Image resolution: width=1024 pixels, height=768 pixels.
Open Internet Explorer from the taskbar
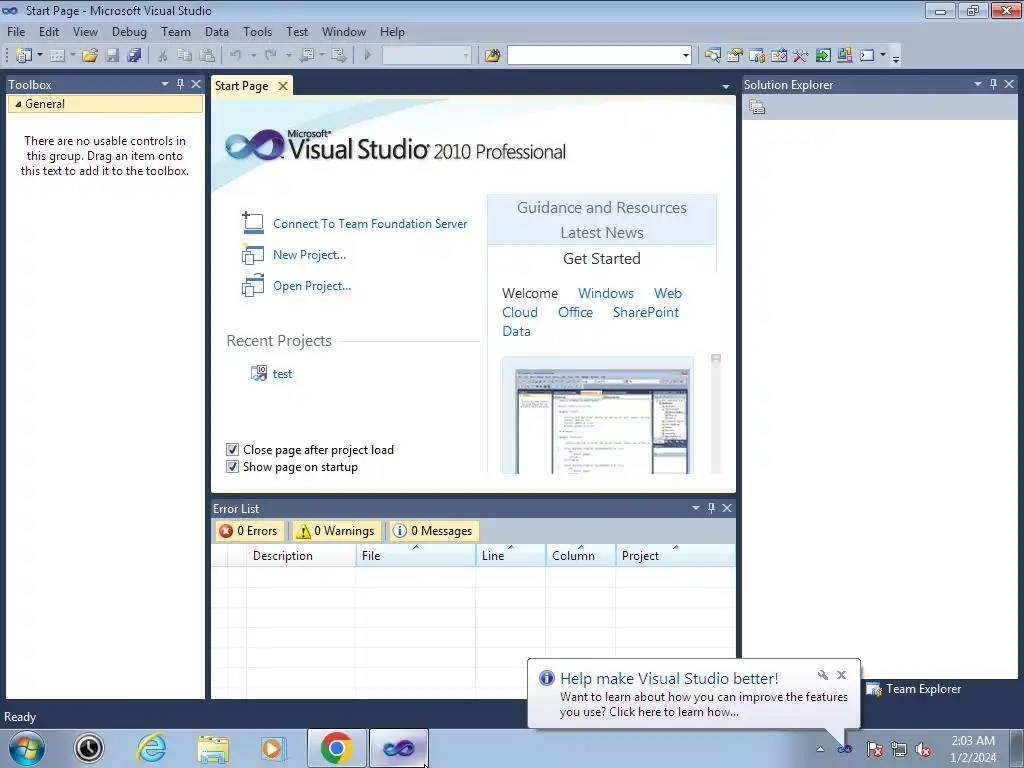pyautogui.click(x=152, y=748)
